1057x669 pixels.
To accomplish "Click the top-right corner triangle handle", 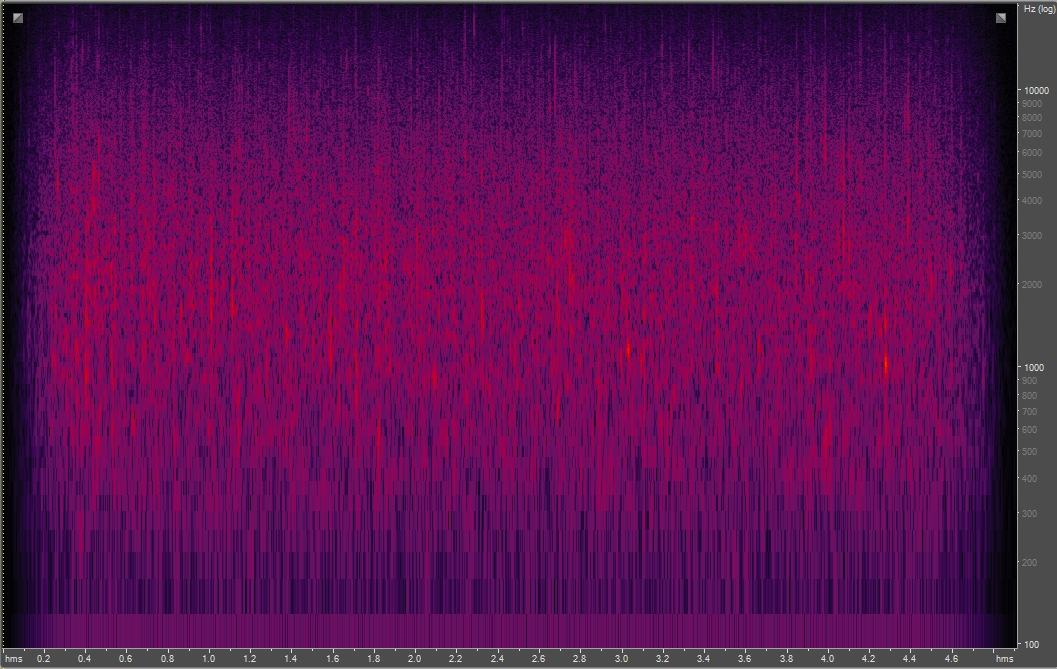I will tap(999, 16).
